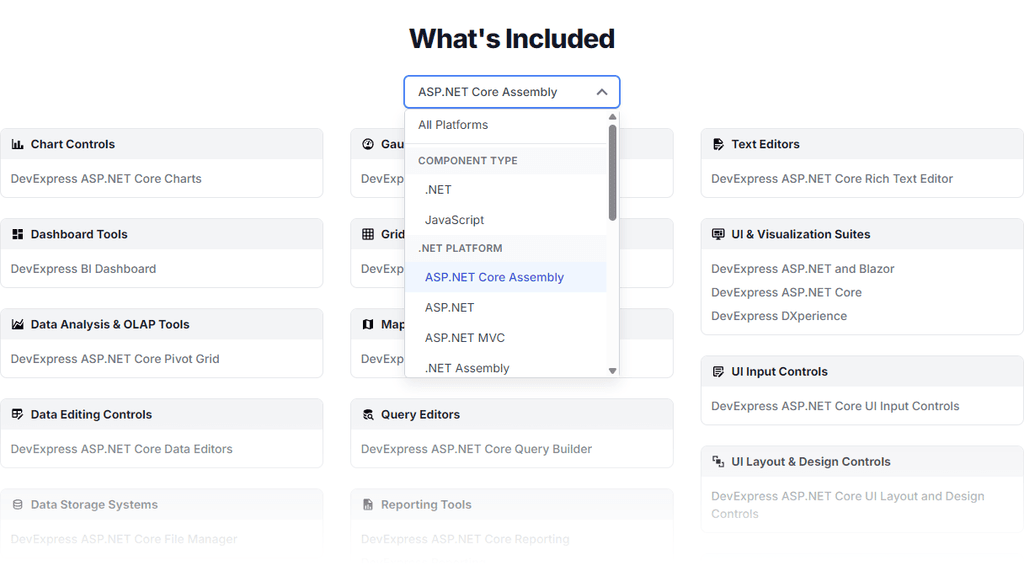This screenshot has width=1024, height=566.
Task: Click the Query Editors heading
Action: pyautogui.click(x=421, y=415)
